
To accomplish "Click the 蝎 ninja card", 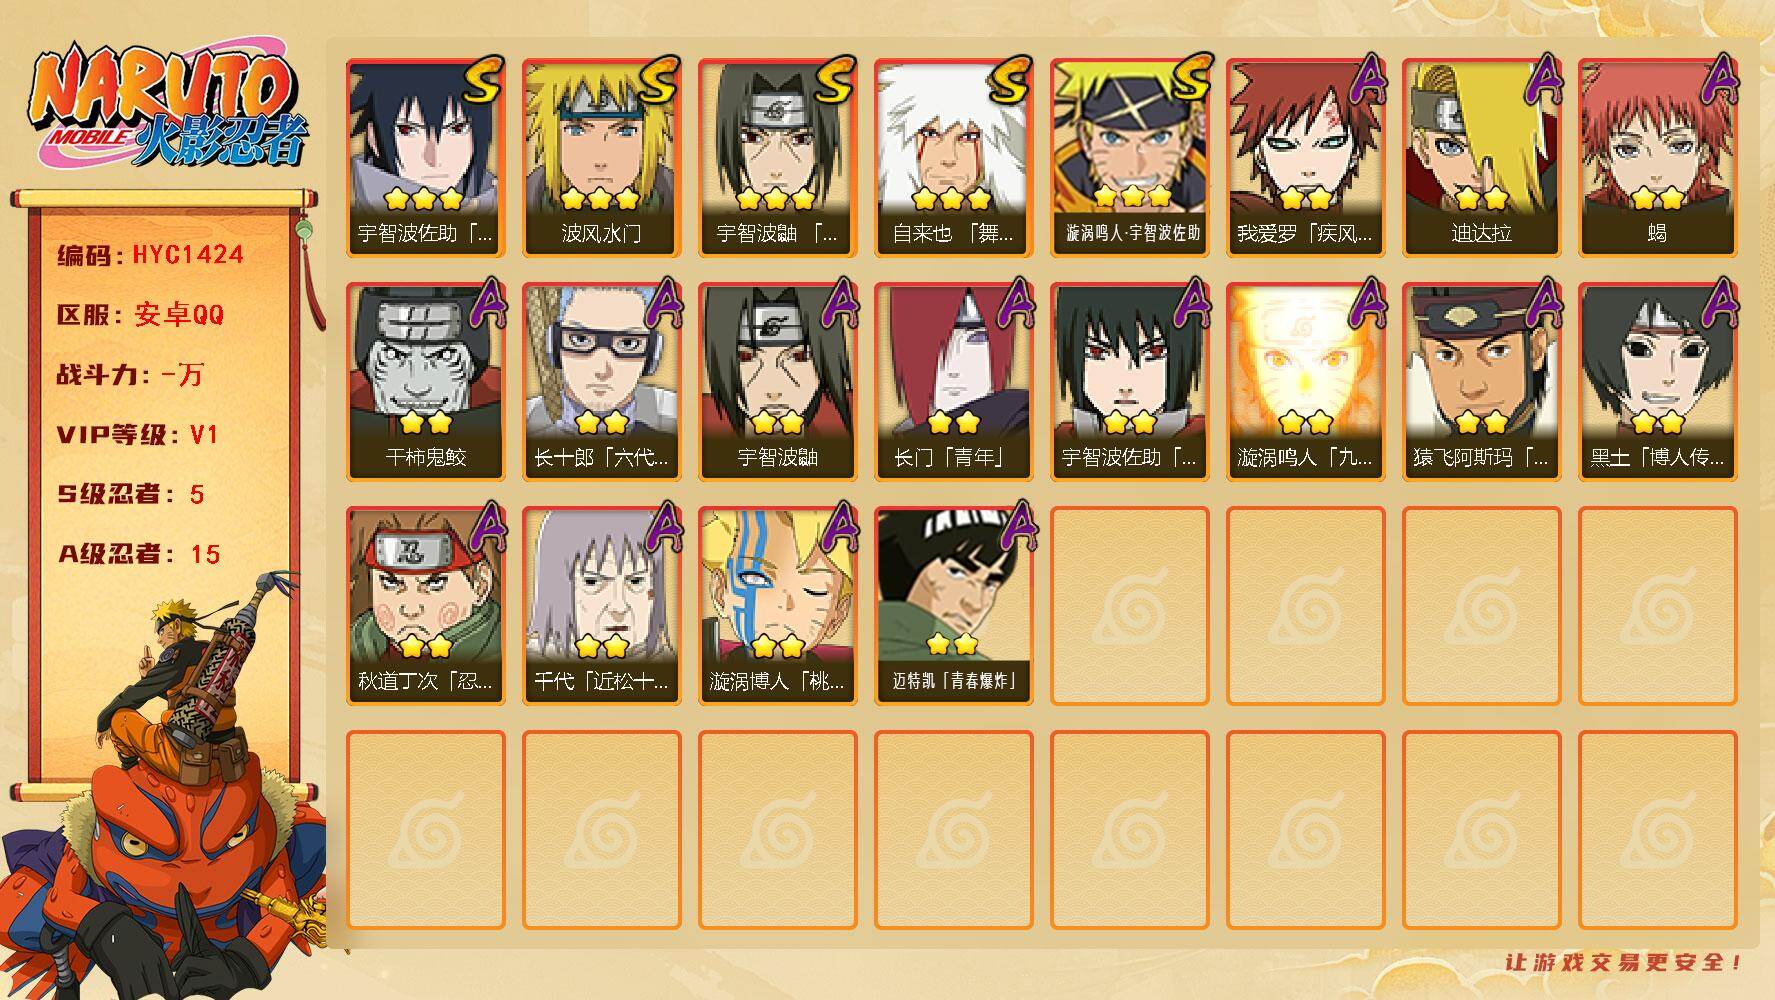I will 1657,158.
